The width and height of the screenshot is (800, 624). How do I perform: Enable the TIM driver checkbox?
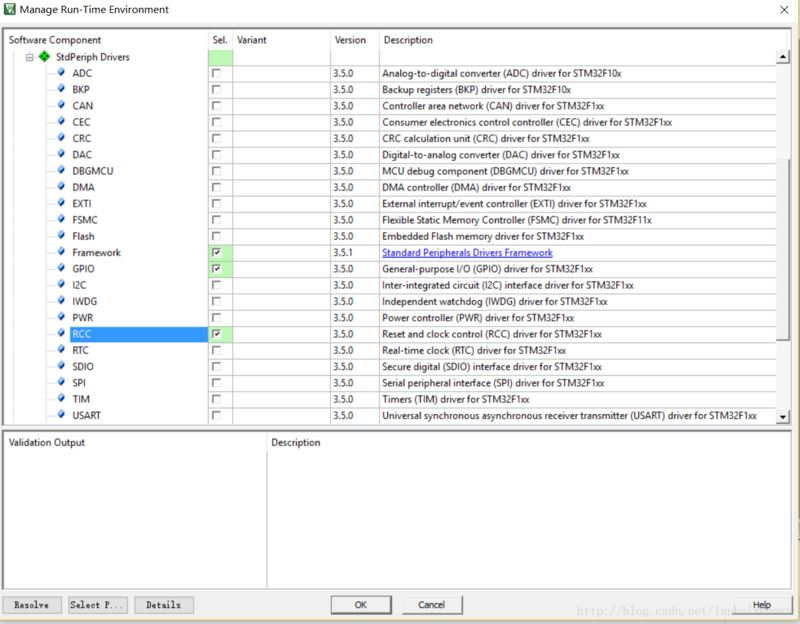pos(217,399)
